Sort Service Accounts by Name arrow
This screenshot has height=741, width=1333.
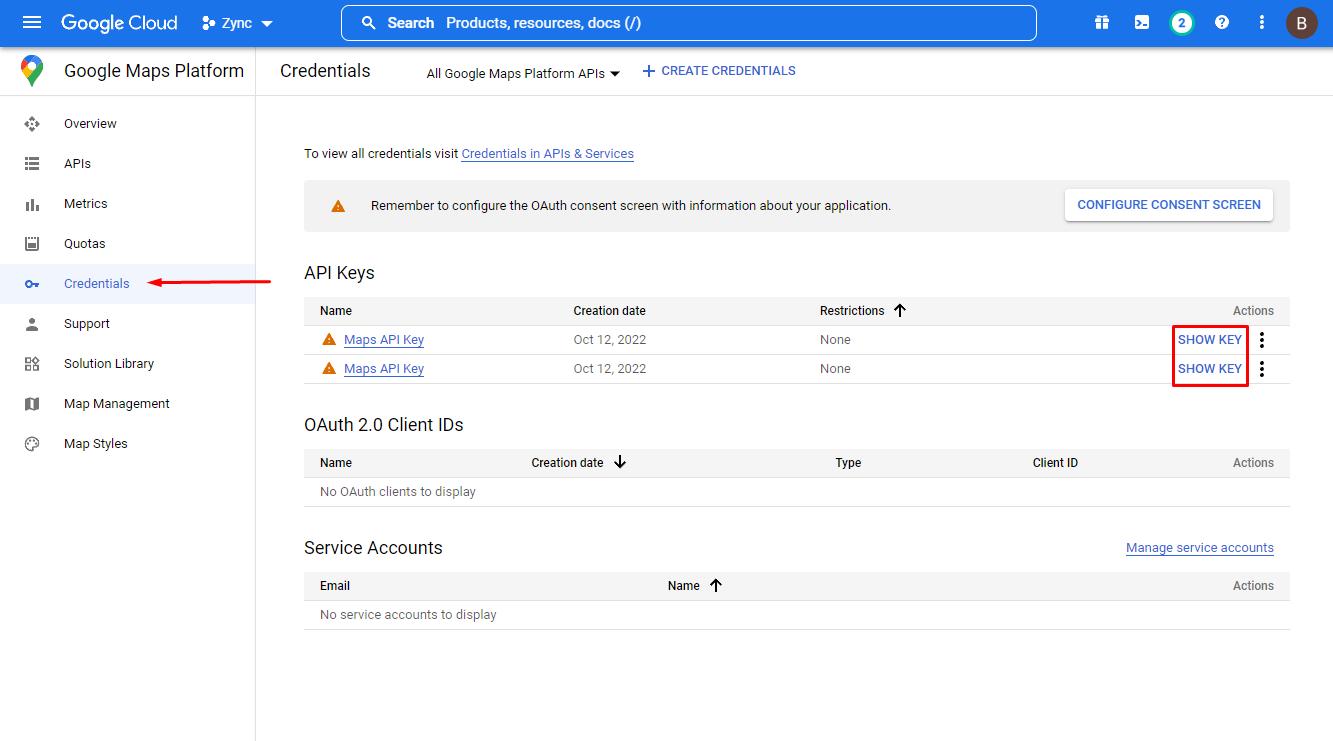716,586
